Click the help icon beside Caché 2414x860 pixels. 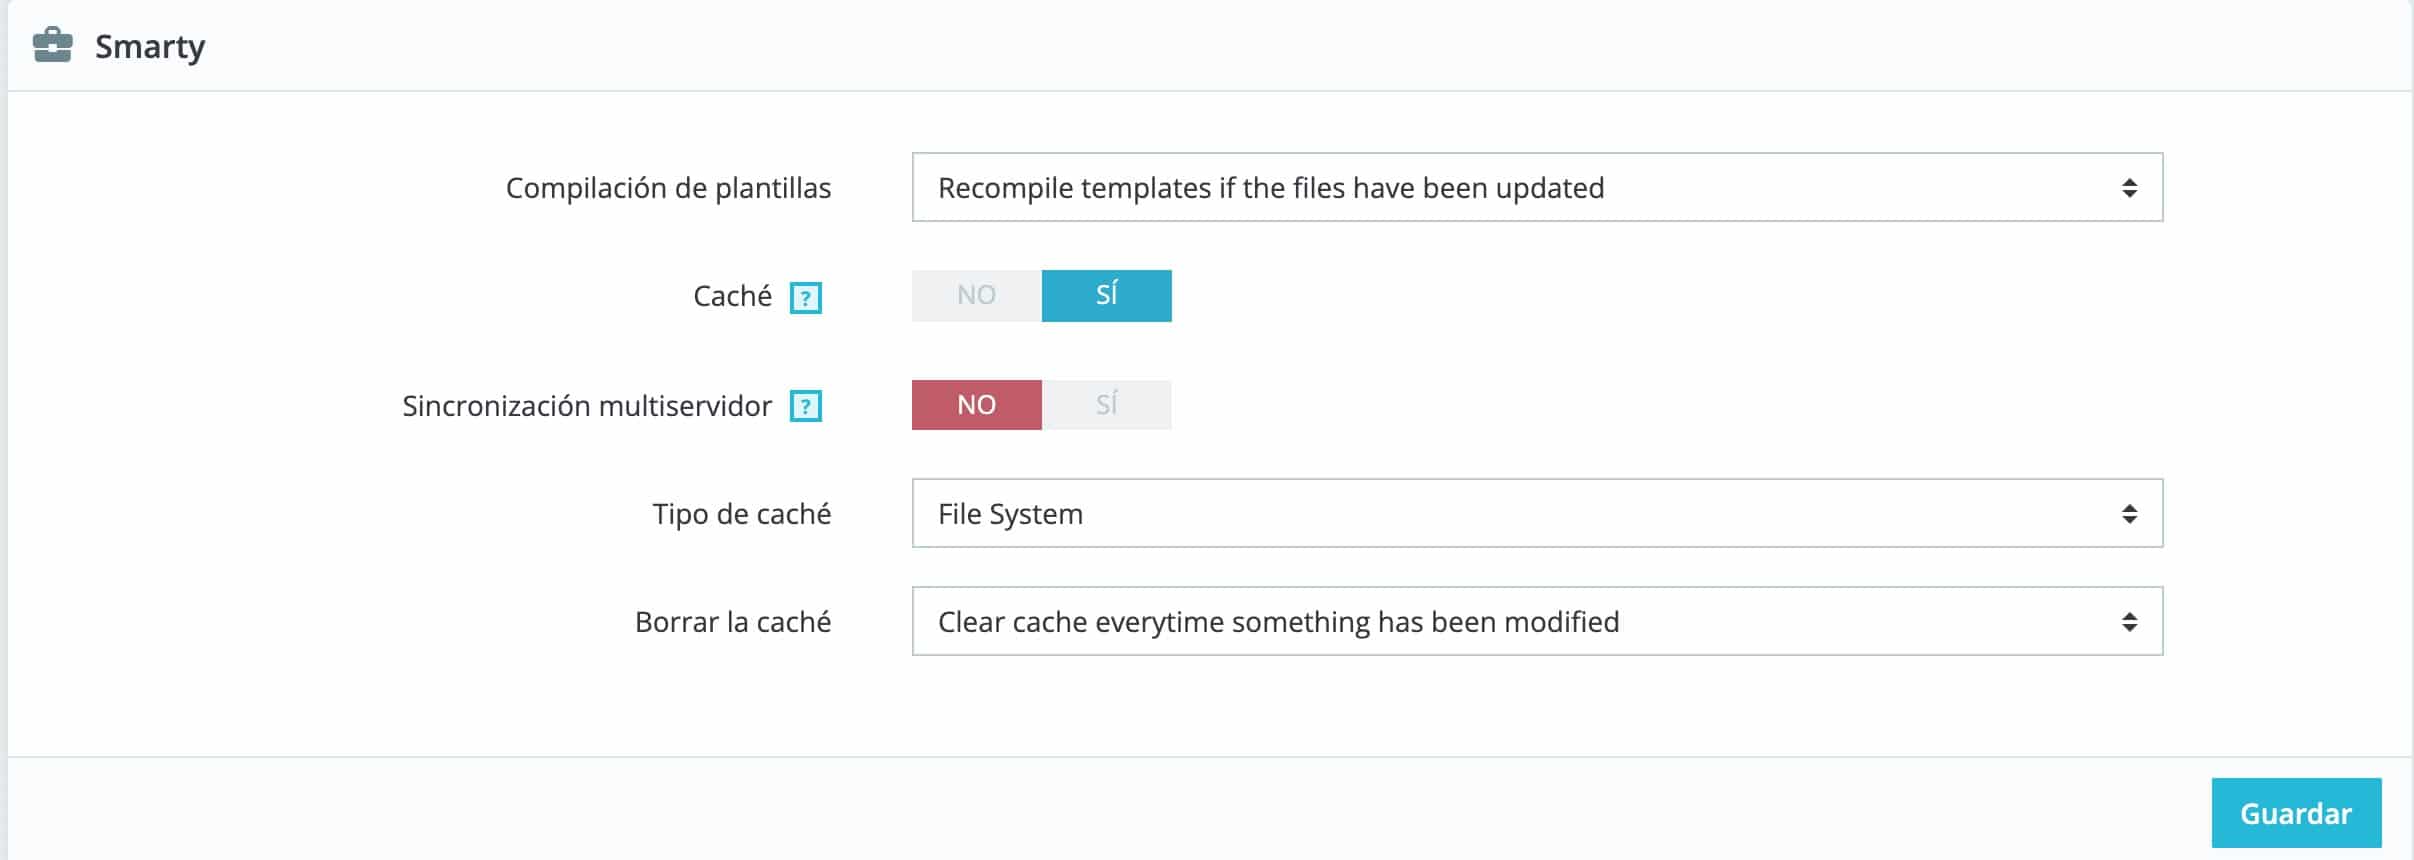805,297
